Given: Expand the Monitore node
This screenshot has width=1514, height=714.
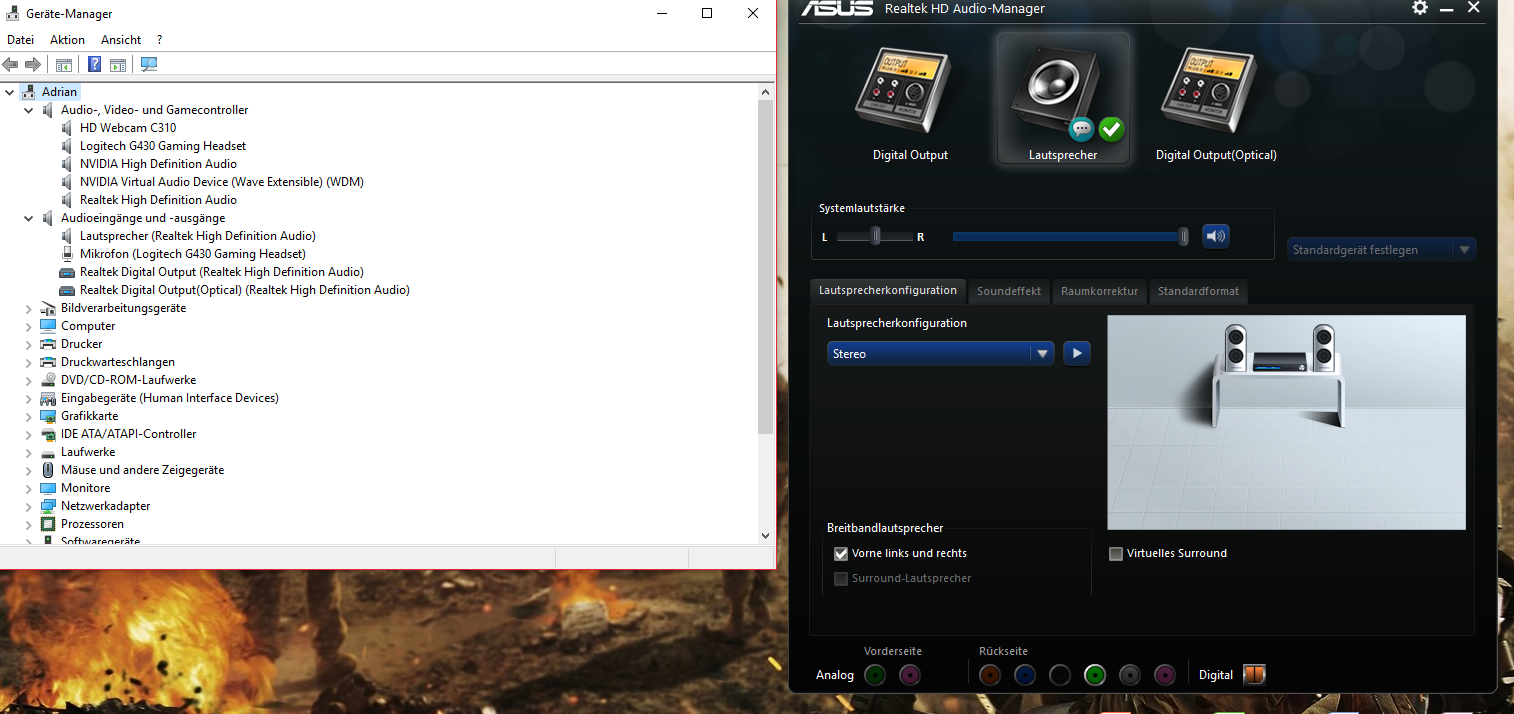Looking at the screenshot, I should (x=28, y=488).
